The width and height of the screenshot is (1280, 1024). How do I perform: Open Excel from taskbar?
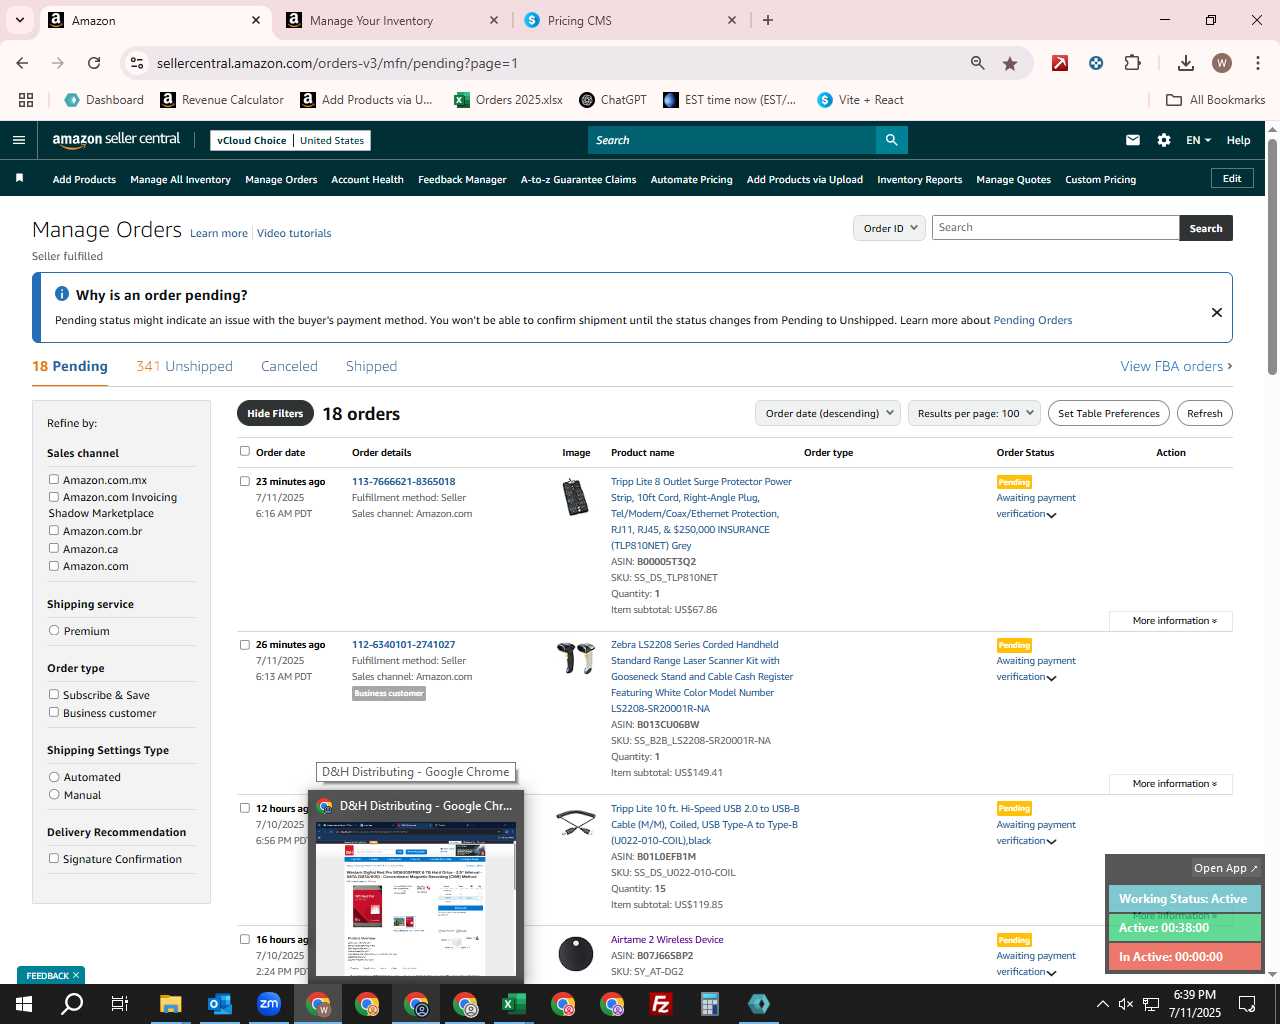514,1004
